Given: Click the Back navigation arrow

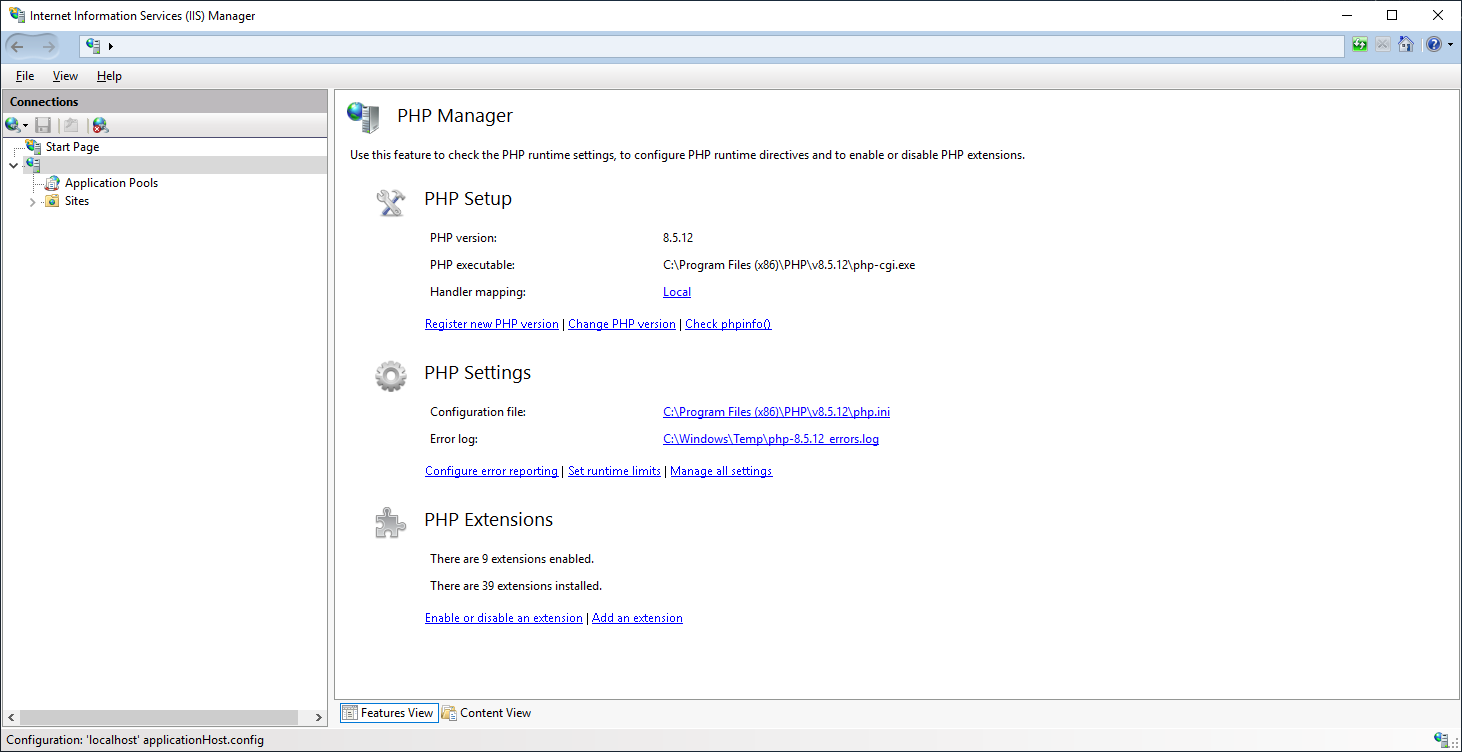Looking at the screenshot, I should click(x=18, y=46).
